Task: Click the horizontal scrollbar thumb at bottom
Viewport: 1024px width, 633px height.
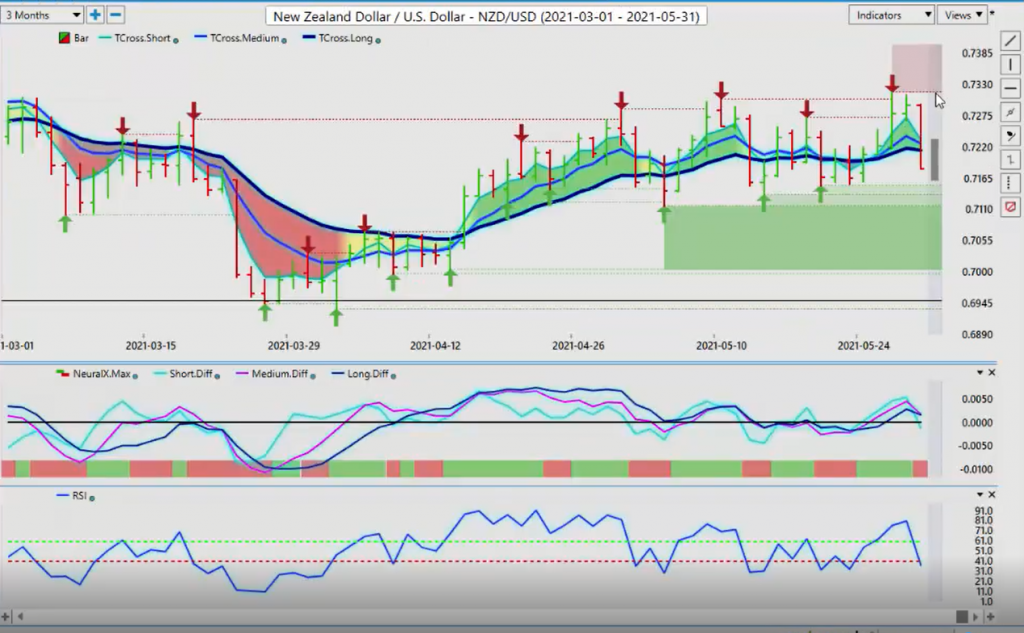Action: pos(961,617)
